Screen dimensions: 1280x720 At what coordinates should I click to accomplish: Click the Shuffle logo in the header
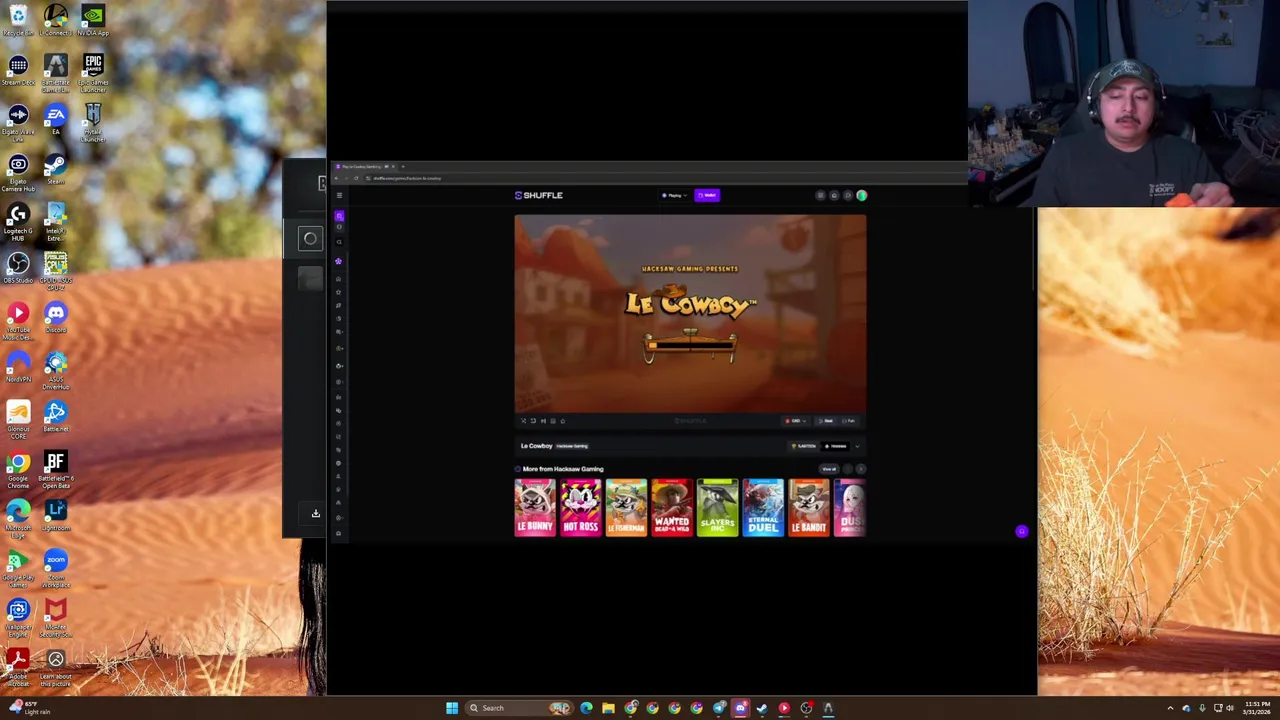click(539, 195)
